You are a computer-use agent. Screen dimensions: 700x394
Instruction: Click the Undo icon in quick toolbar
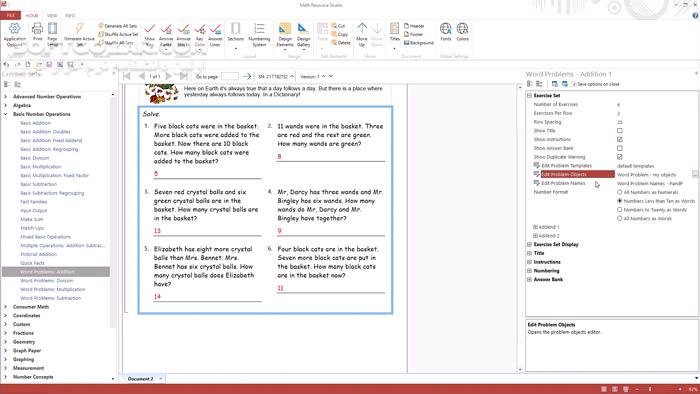[6, 65]
